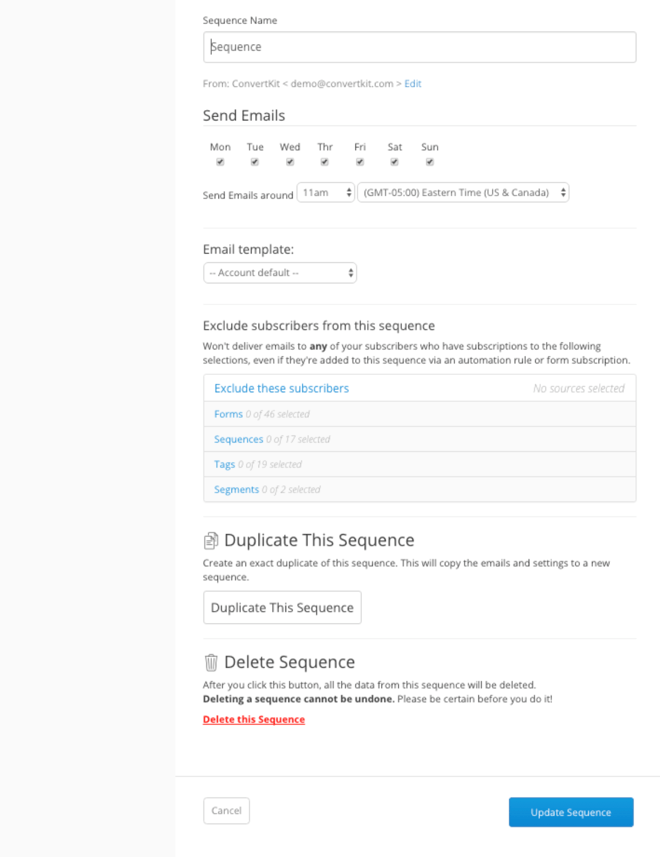Click the Edit link next to From address
Screen dimensions: 660x857
[x=413, y=84]
